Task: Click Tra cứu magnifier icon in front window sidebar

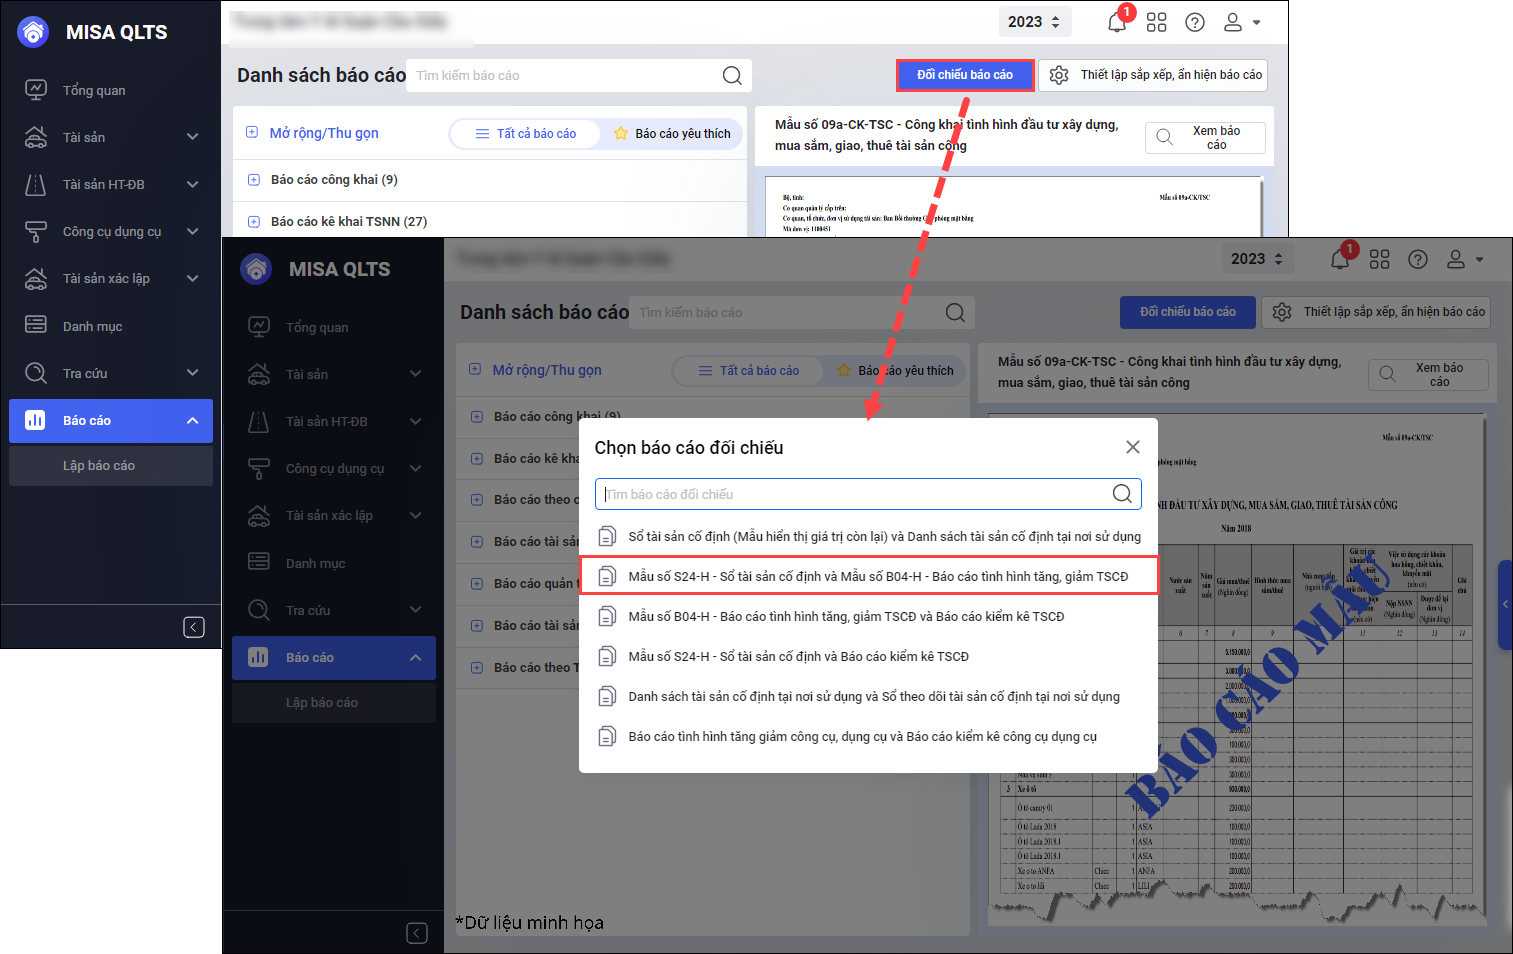Action: click(259, 610)
